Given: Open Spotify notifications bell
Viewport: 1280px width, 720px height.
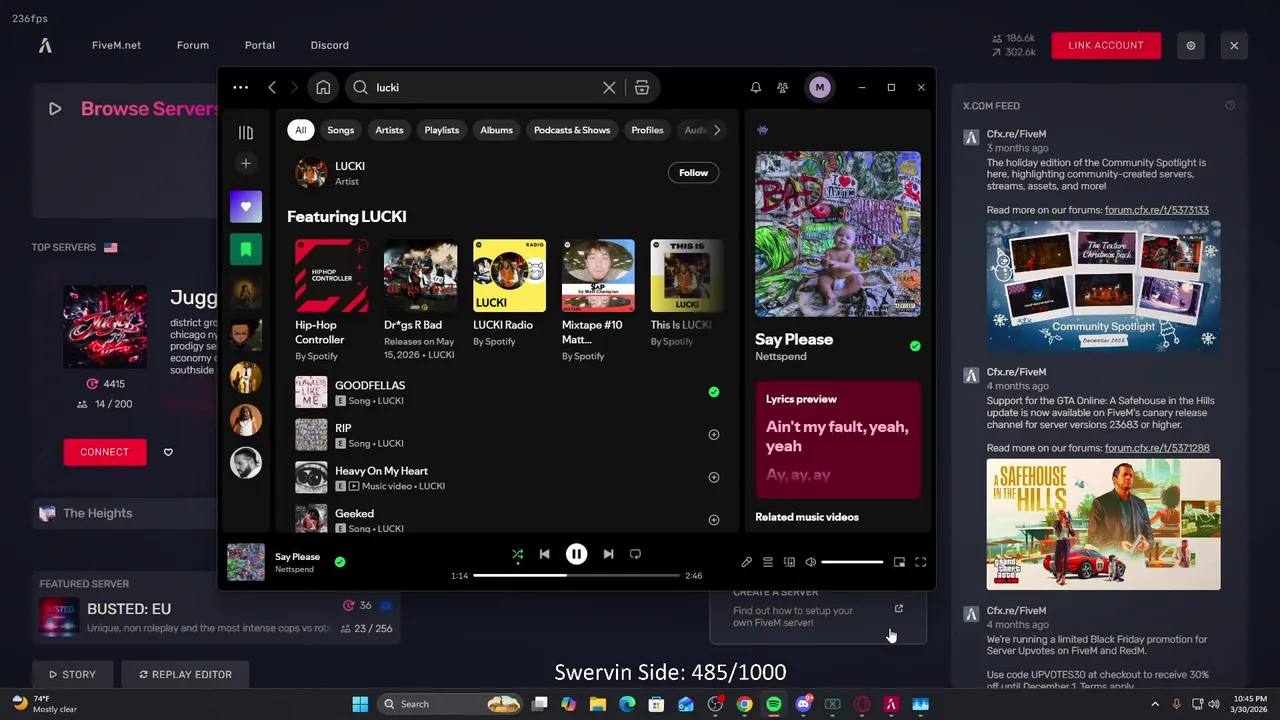Looking at the screenshot, I should pos(756,88).
